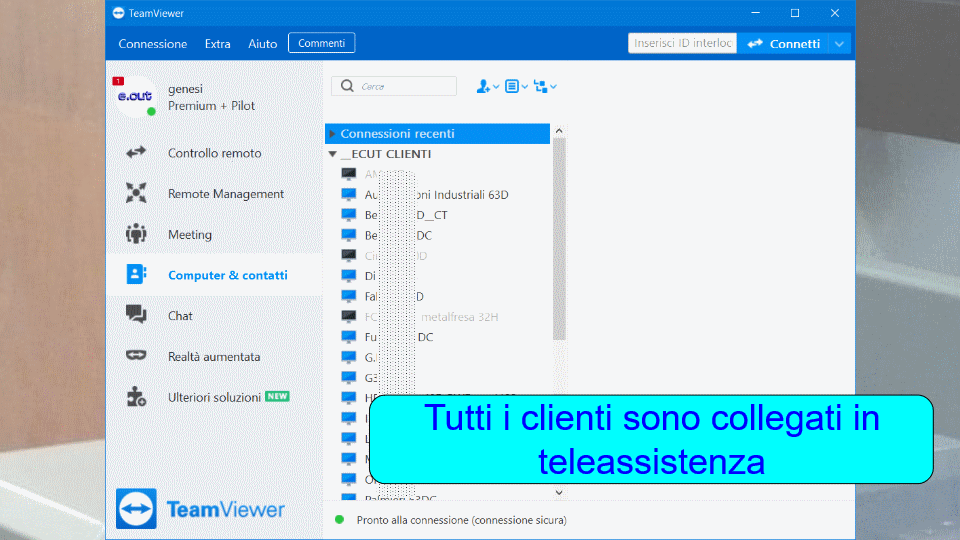Click the genesi profile avatar
This screenshot has height=540, width=960.
[135, 96]
